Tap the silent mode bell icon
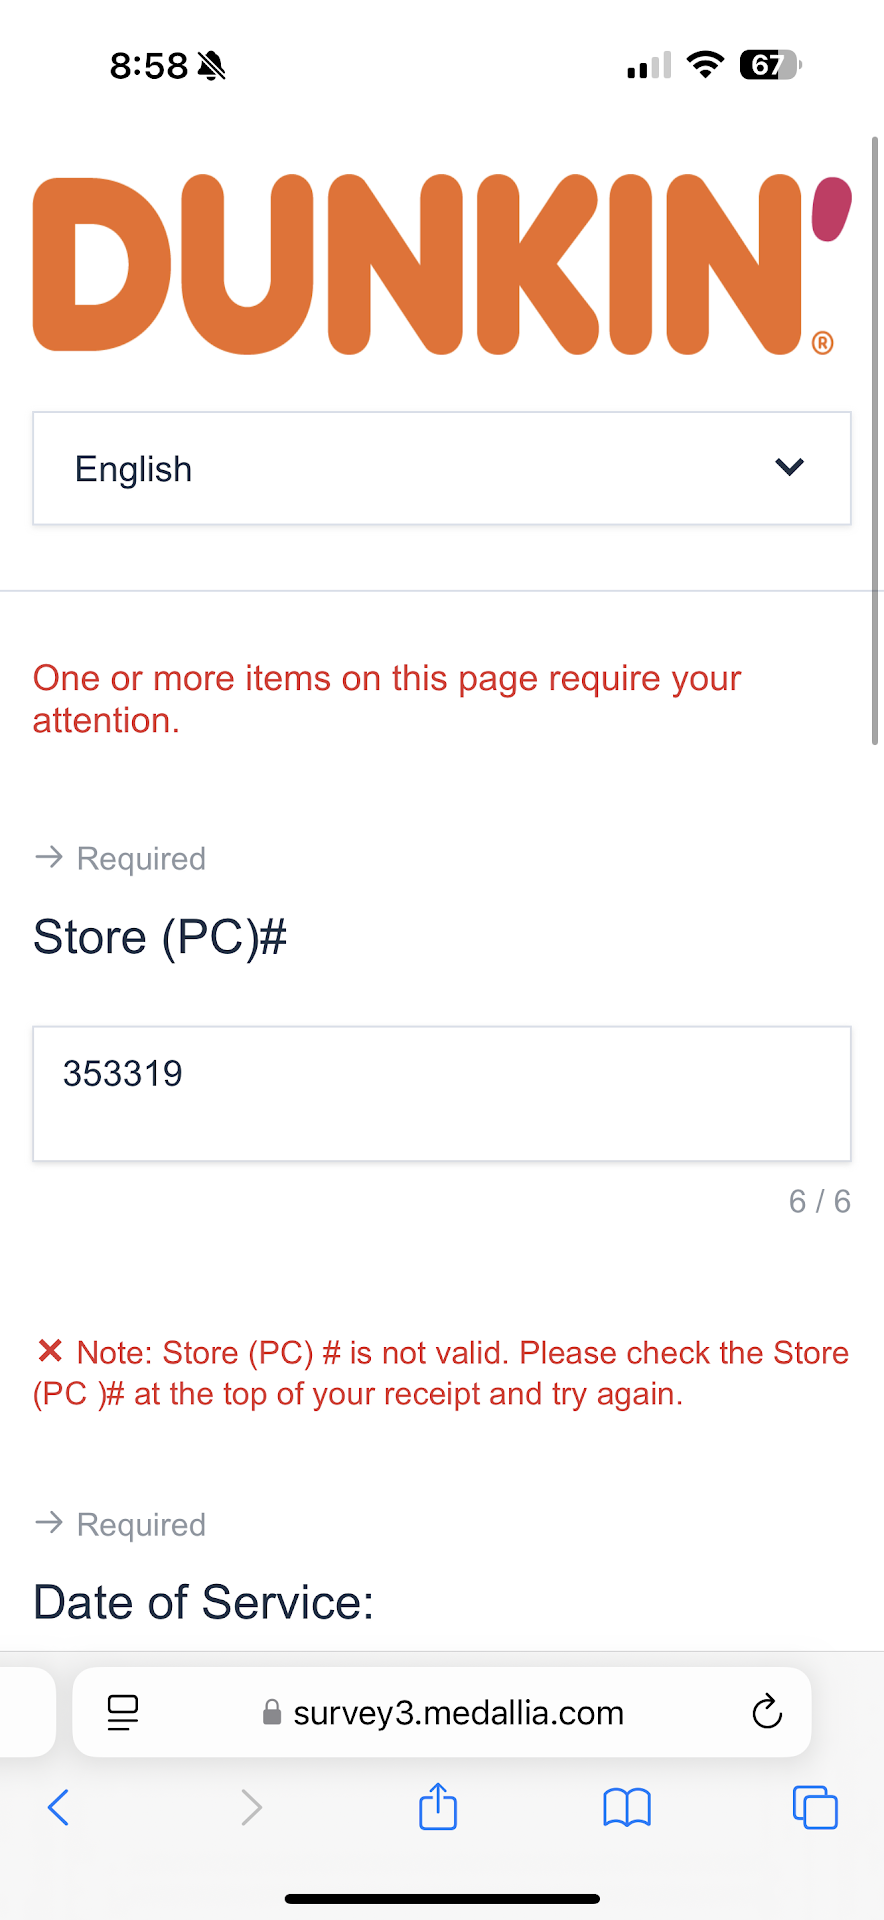The image size is (884, 1920). [x=212, y=66]
